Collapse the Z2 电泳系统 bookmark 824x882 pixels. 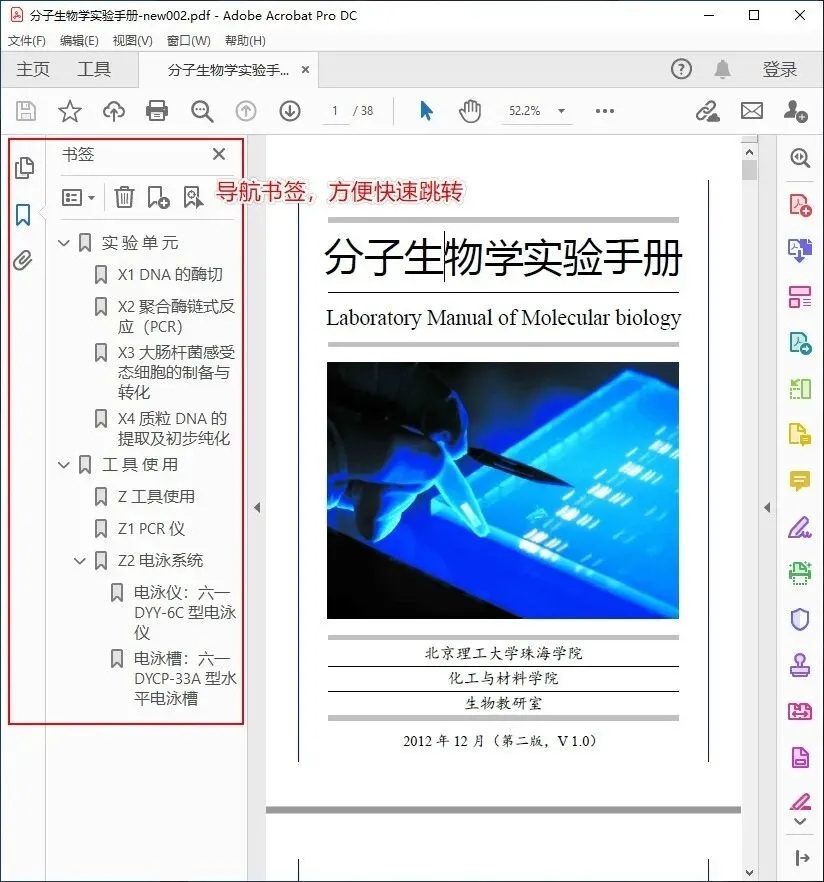pos(80,561)
